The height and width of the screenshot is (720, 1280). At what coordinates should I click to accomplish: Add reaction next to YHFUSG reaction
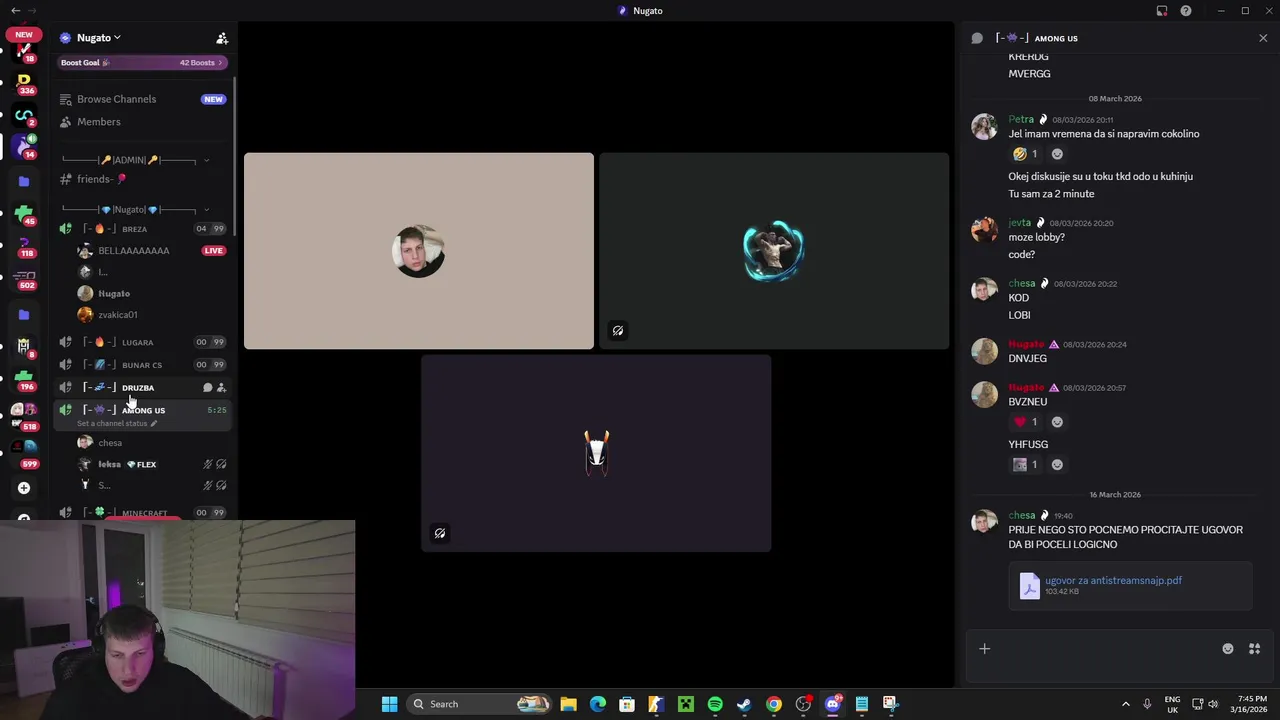(1057, 465)
